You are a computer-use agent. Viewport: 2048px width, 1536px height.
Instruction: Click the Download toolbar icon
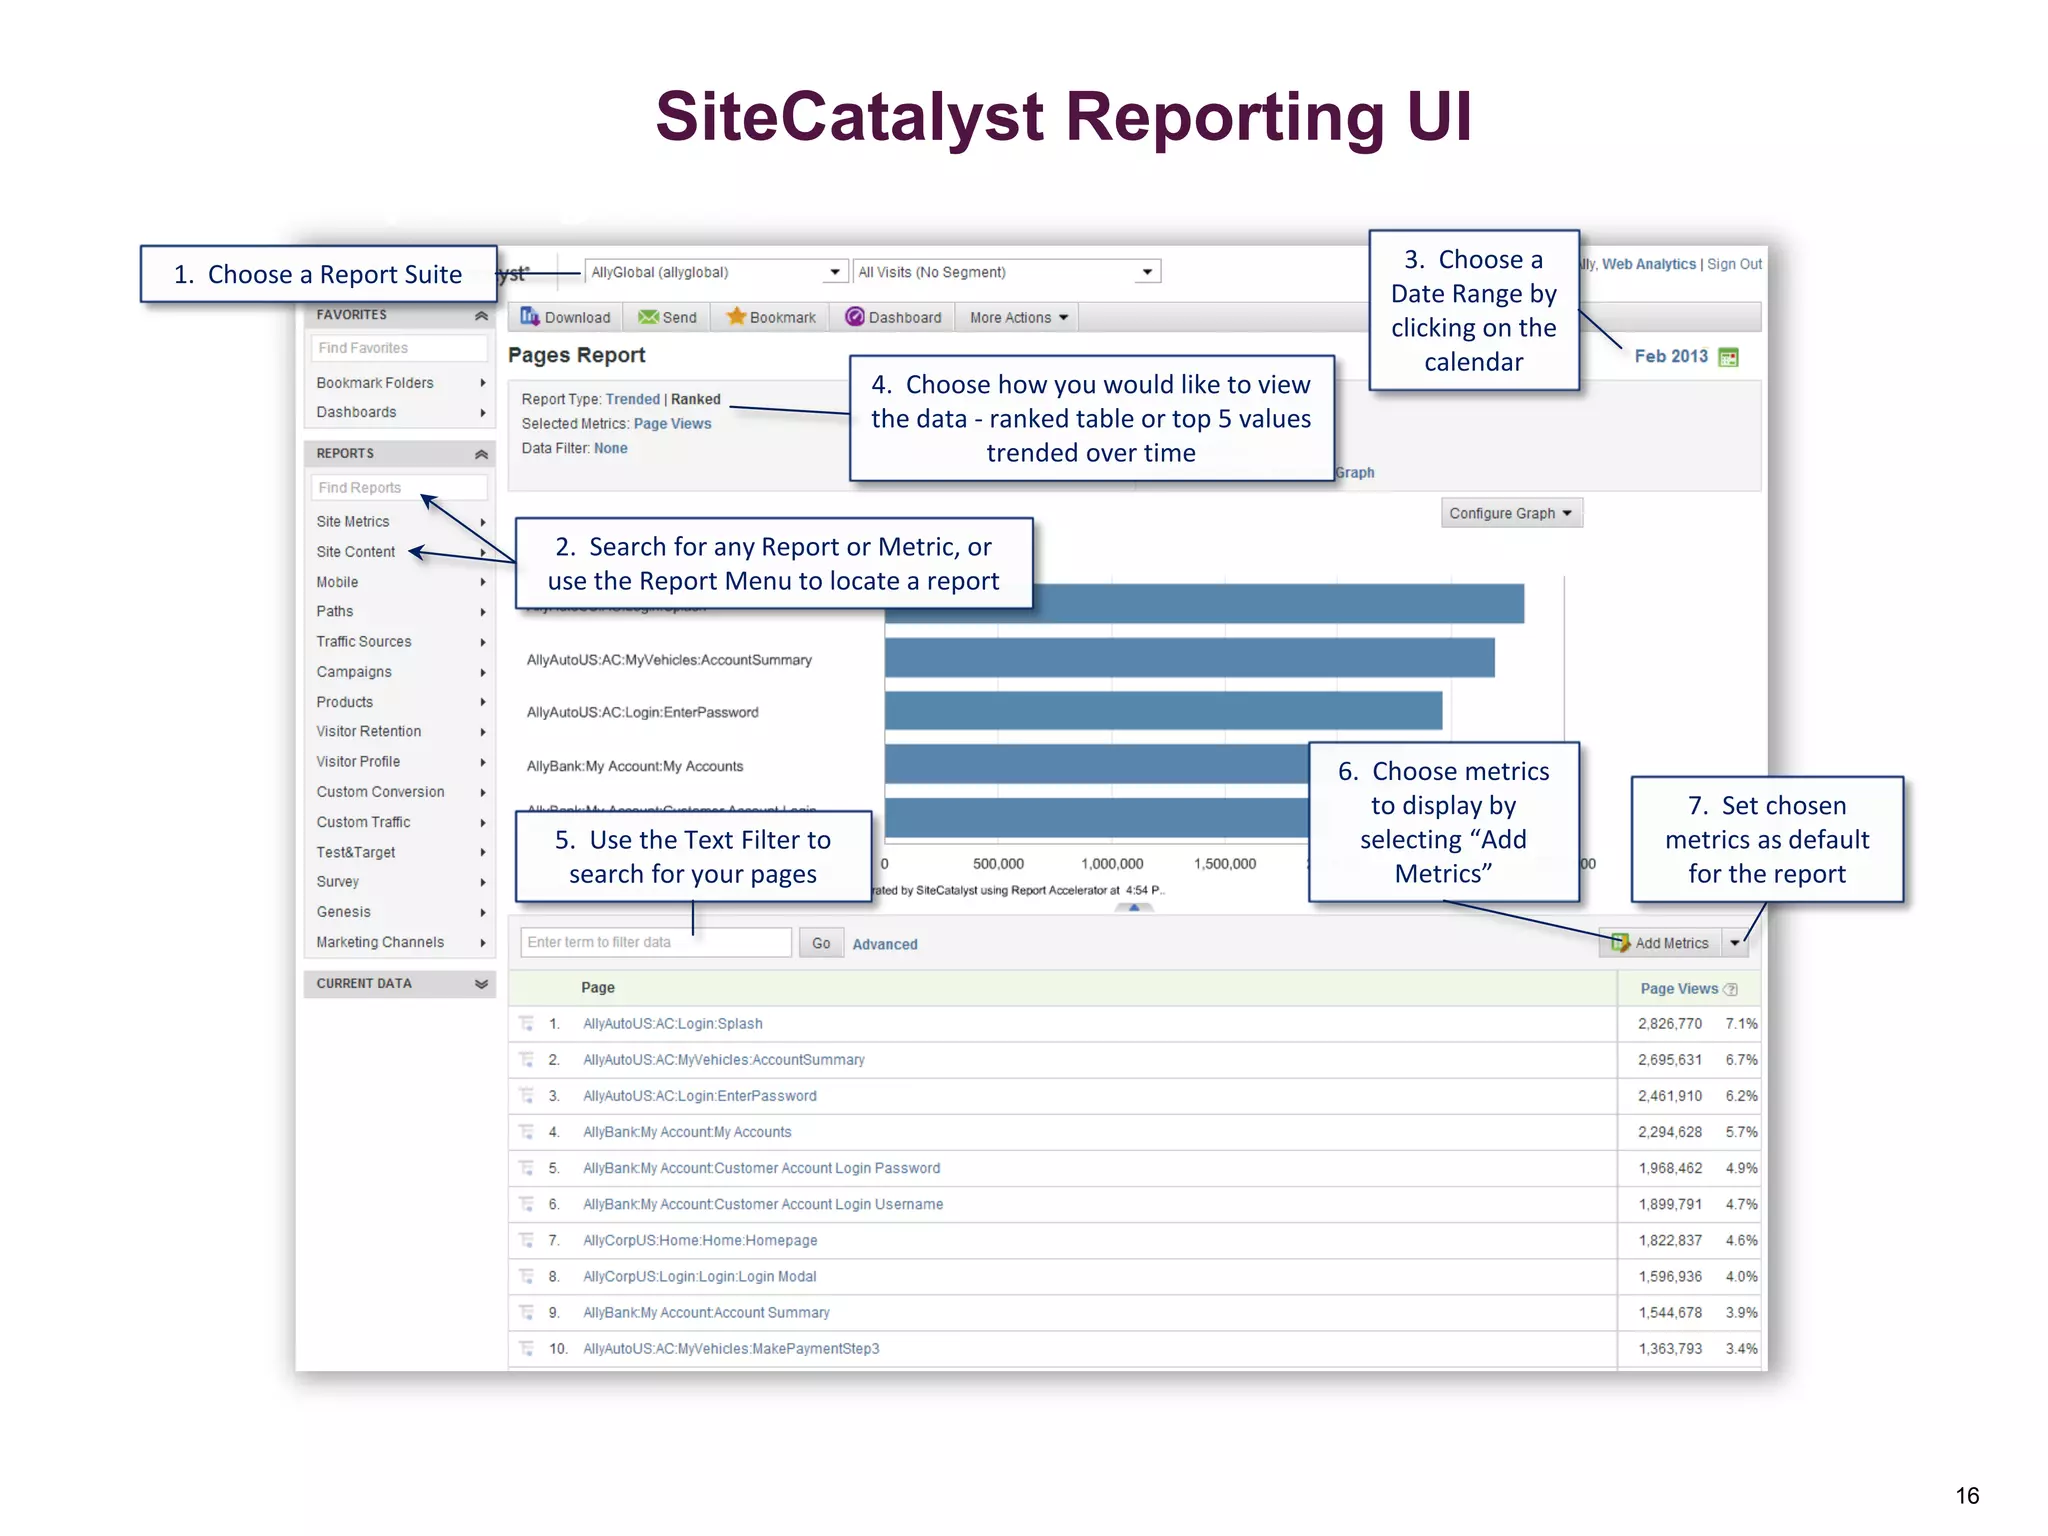click(x=529, y=317)
